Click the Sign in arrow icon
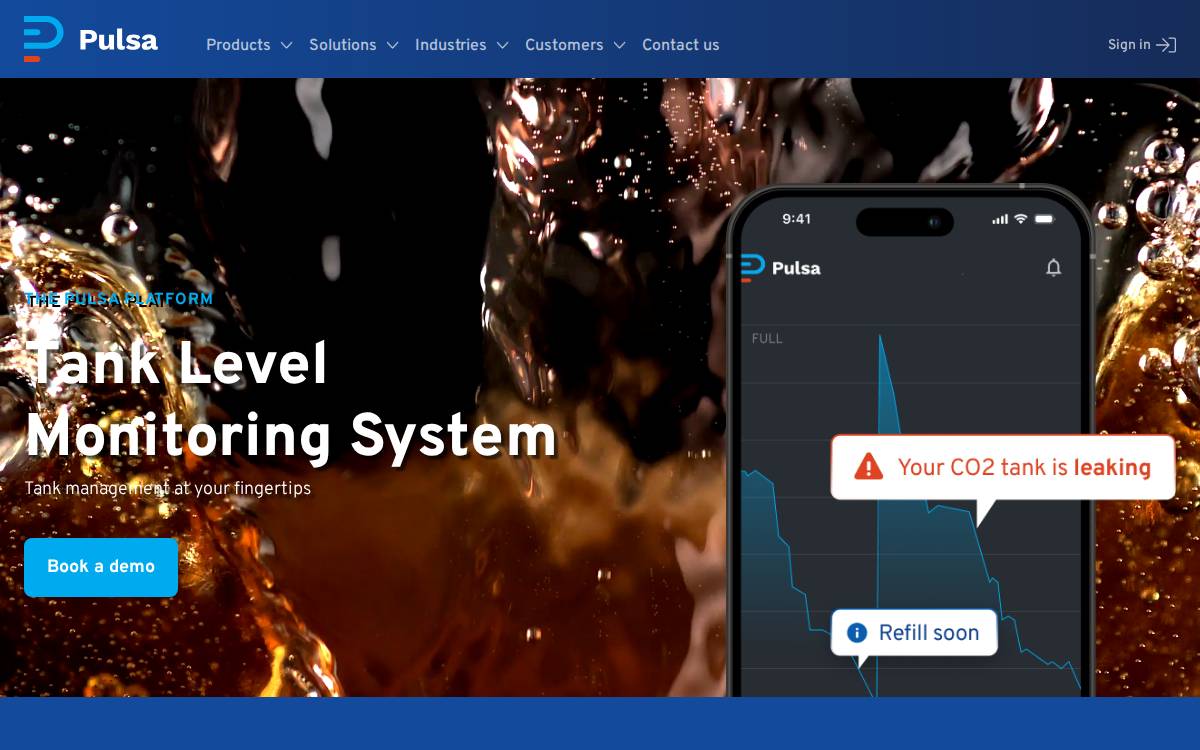Image resolution: width=1200 pixels, height=750 pixels. click(1166, 45)
